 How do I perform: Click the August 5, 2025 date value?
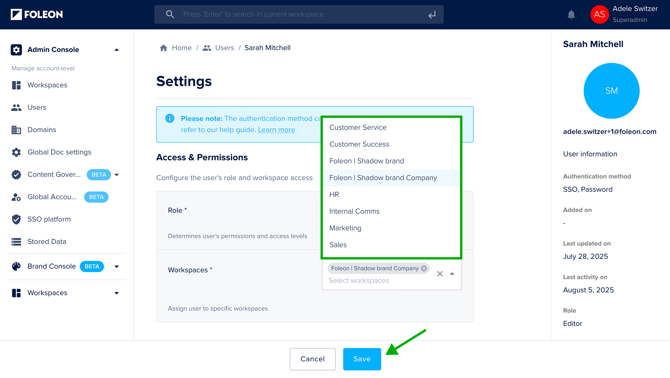[x=588, y=290]
